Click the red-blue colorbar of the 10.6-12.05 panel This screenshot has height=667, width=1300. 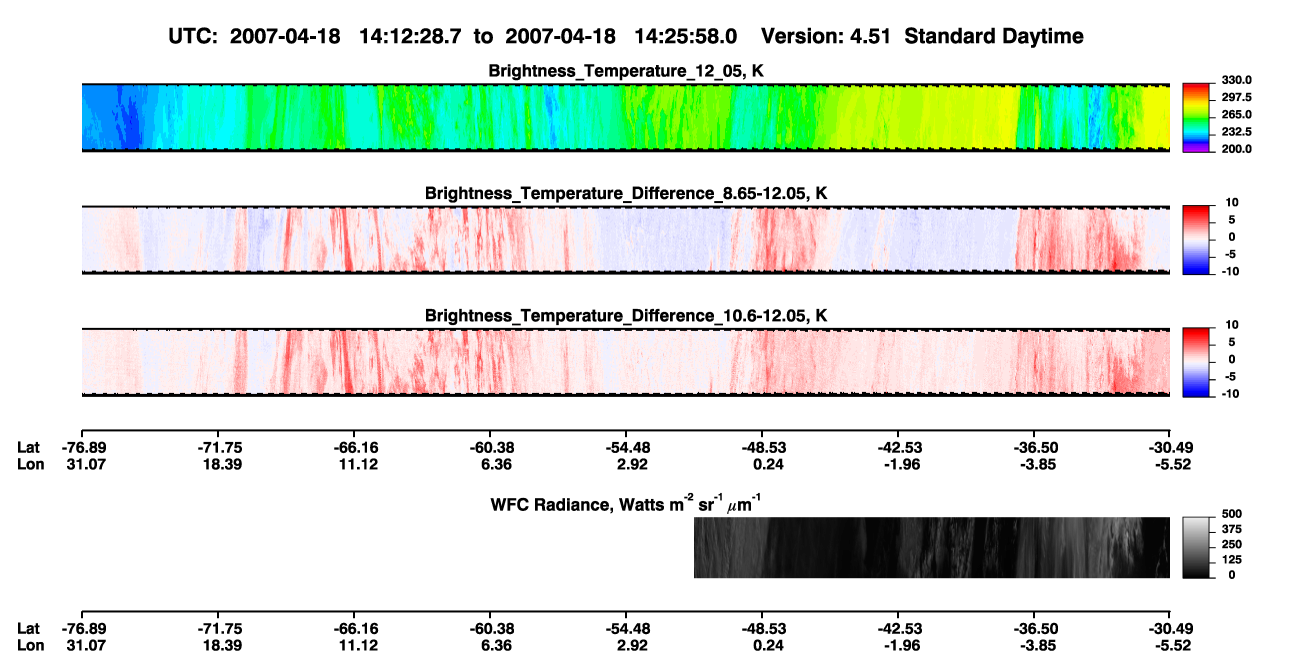pyautogui.click(x=1197, y=361)
